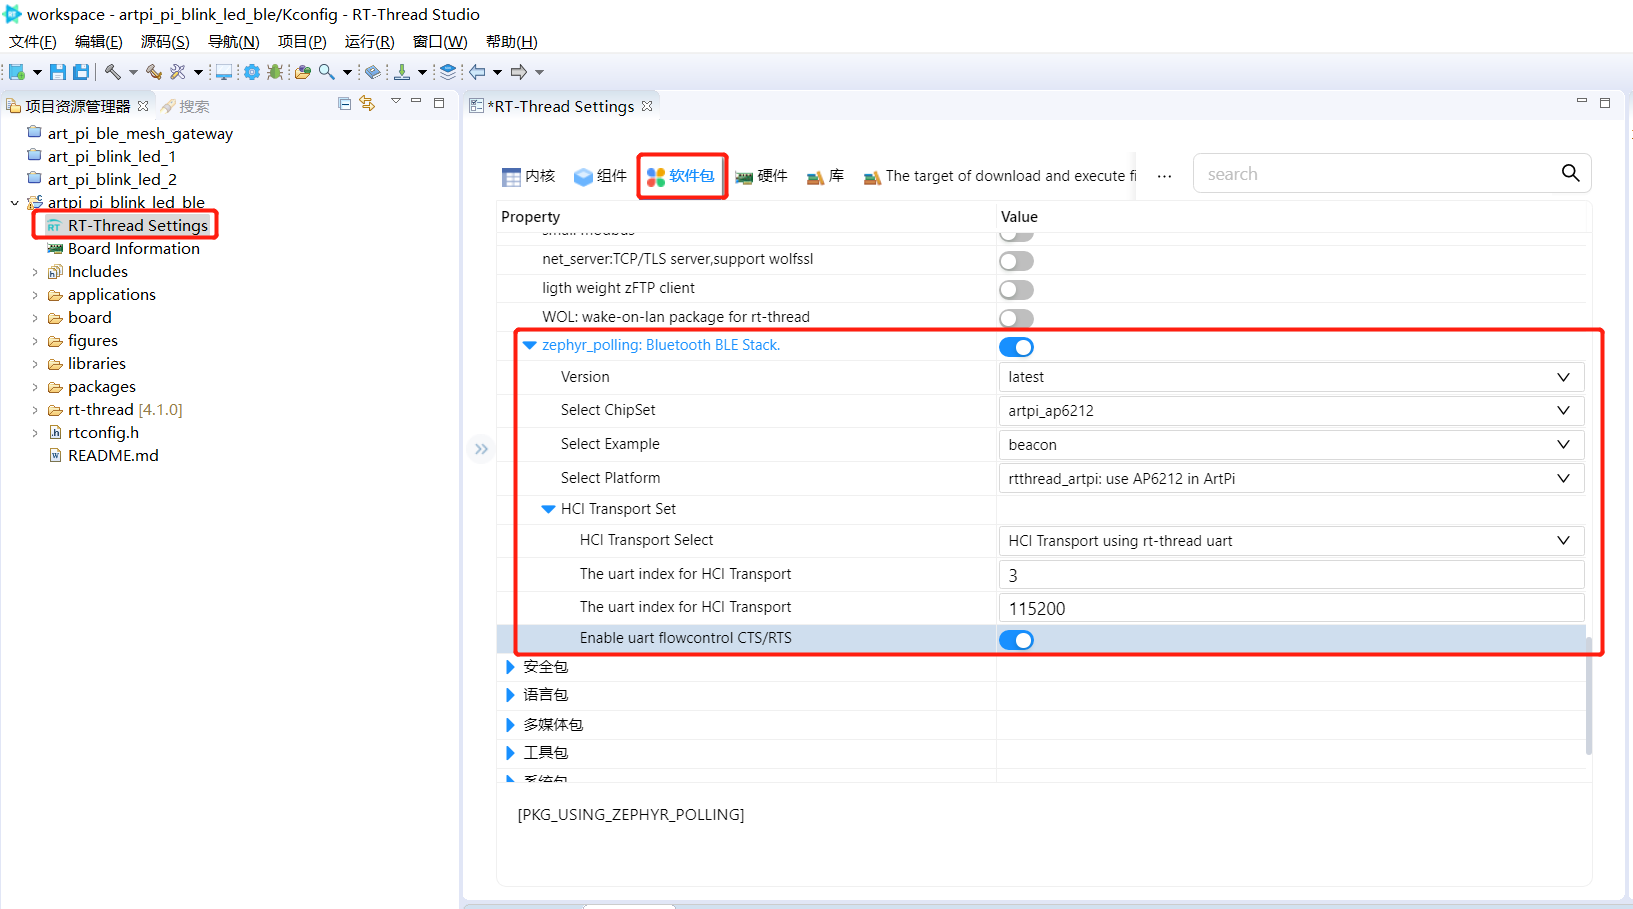Disable the zephyr_polling Bluetooth BLE Stack toggle
Viewport: 1633px width, 909px height.
(1016, 347)
